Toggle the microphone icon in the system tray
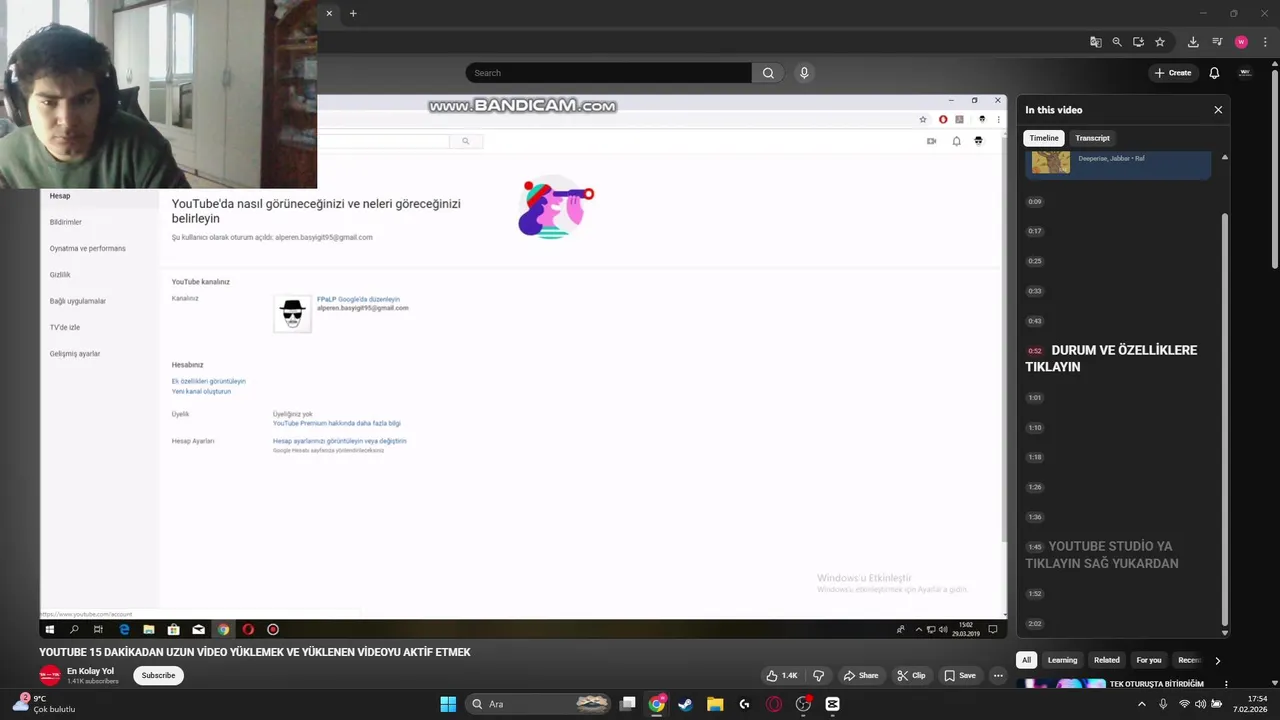 (x=1163, y=704)
